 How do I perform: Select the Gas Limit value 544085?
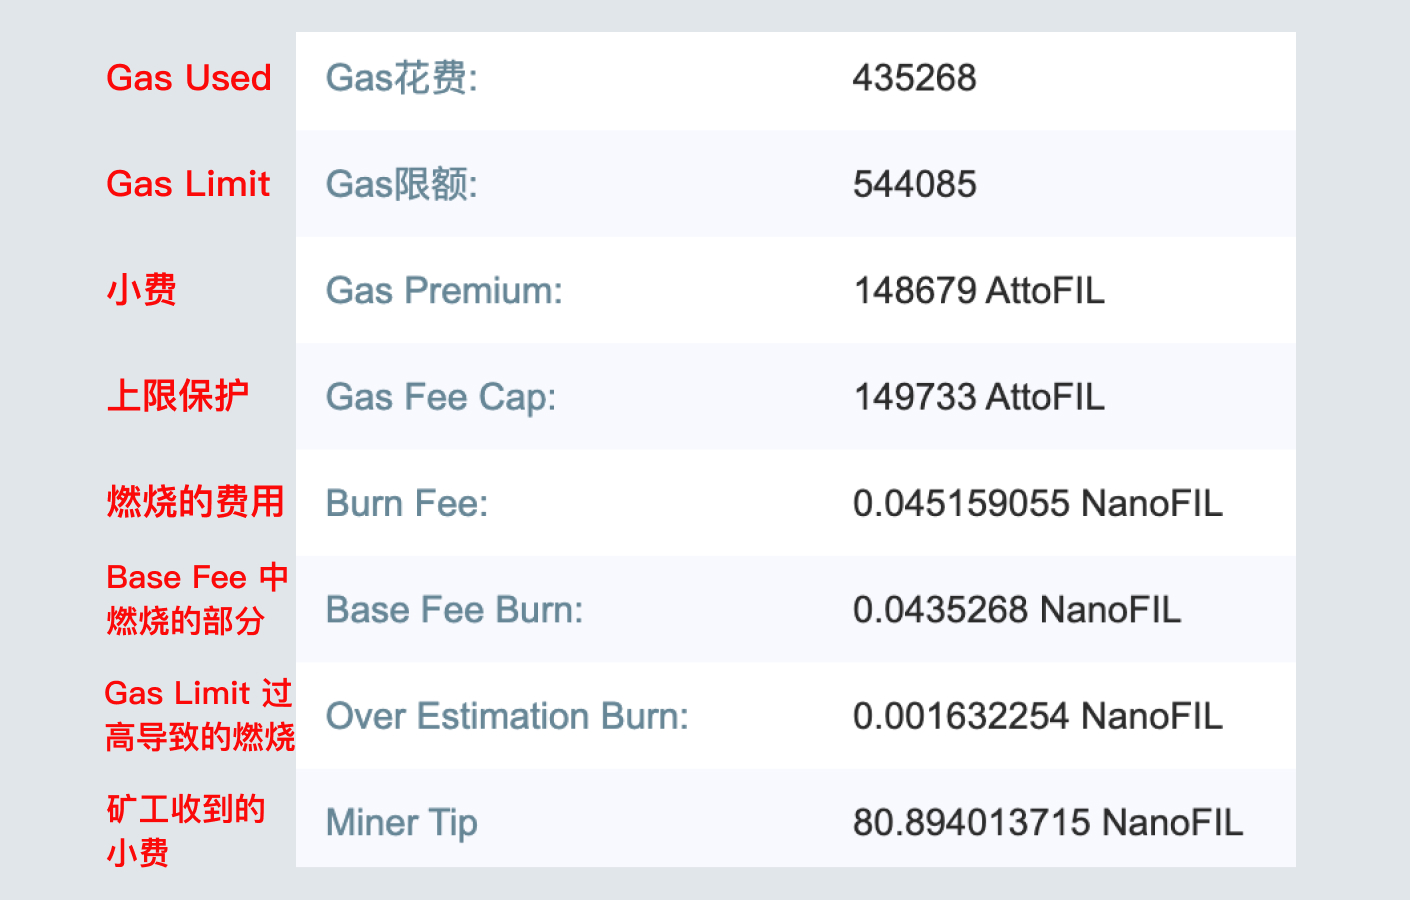pyautogui.click(x=913, y=184)
